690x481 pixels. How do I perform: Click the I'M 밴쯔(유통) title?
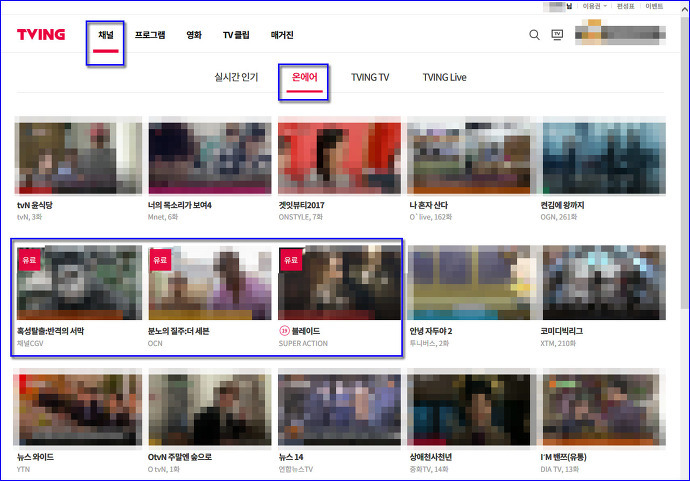tap(563, 457)
